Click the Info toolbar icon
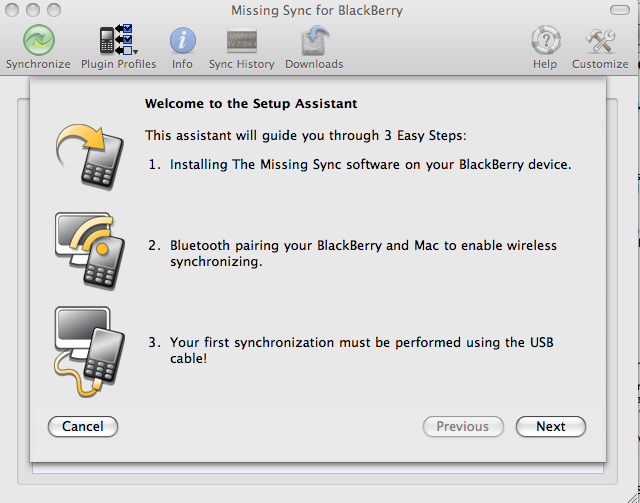This screenshot has height=503, width=640. tap(182, 41)
